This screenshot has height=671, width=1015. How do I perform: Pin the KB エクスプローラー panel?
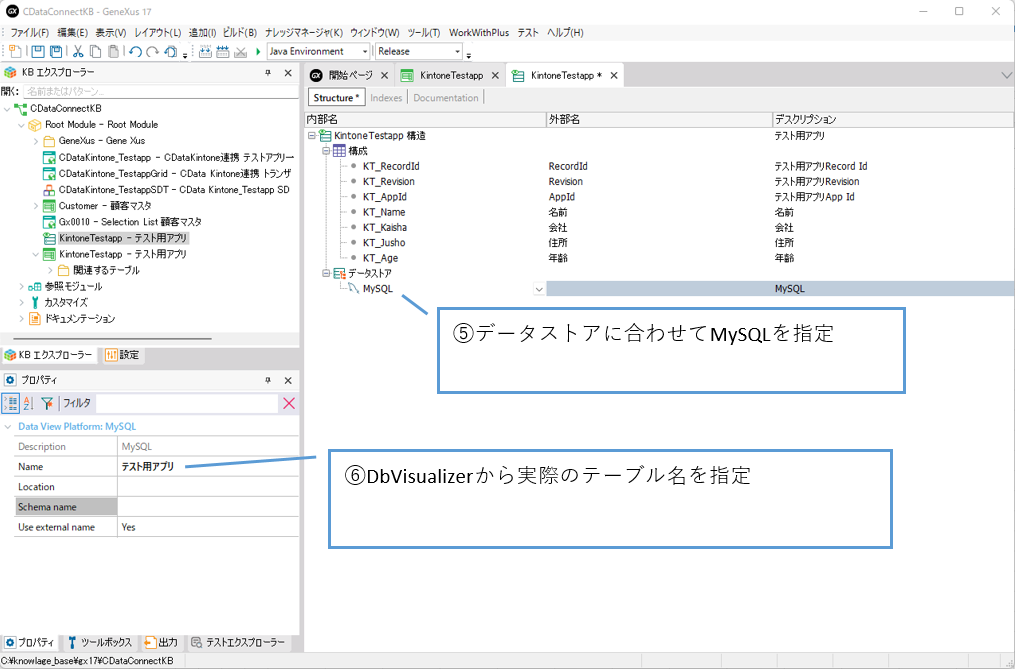pos(268,72)
